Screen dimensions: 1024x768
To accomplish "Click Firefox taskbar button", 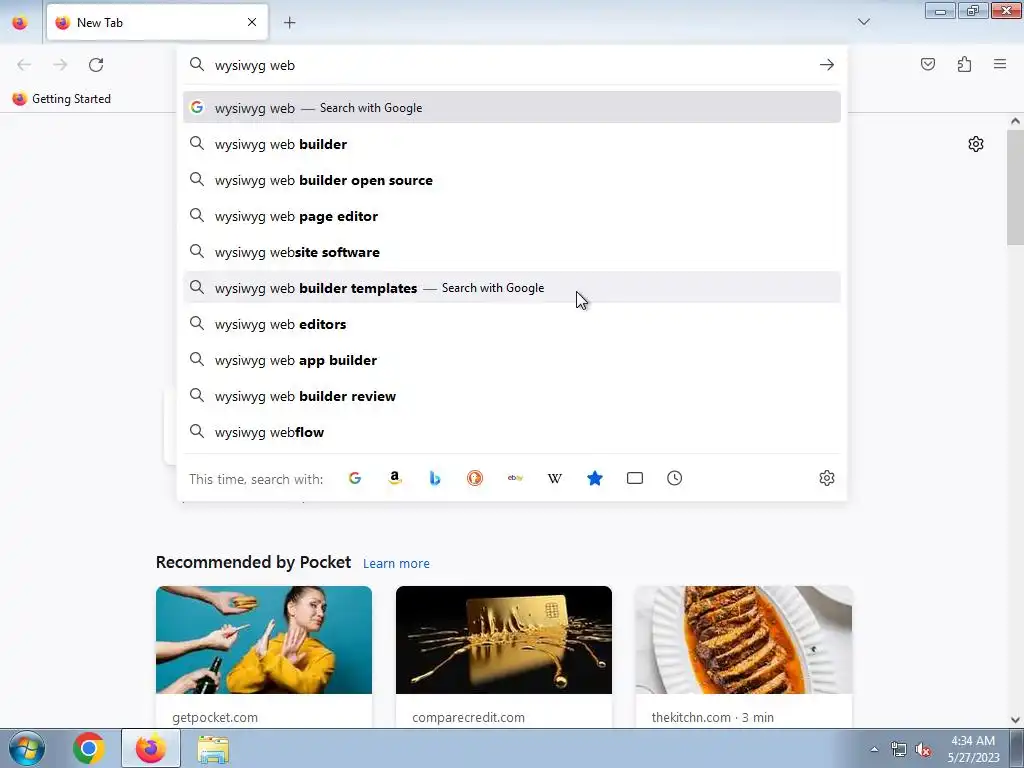I will point(151,748).
